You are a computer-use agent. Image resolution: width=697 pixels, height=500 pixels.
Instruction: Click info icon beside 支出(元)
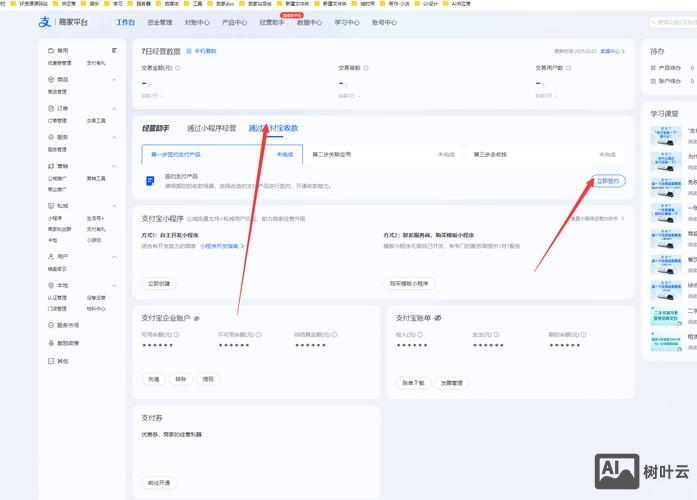coord(497,334)
